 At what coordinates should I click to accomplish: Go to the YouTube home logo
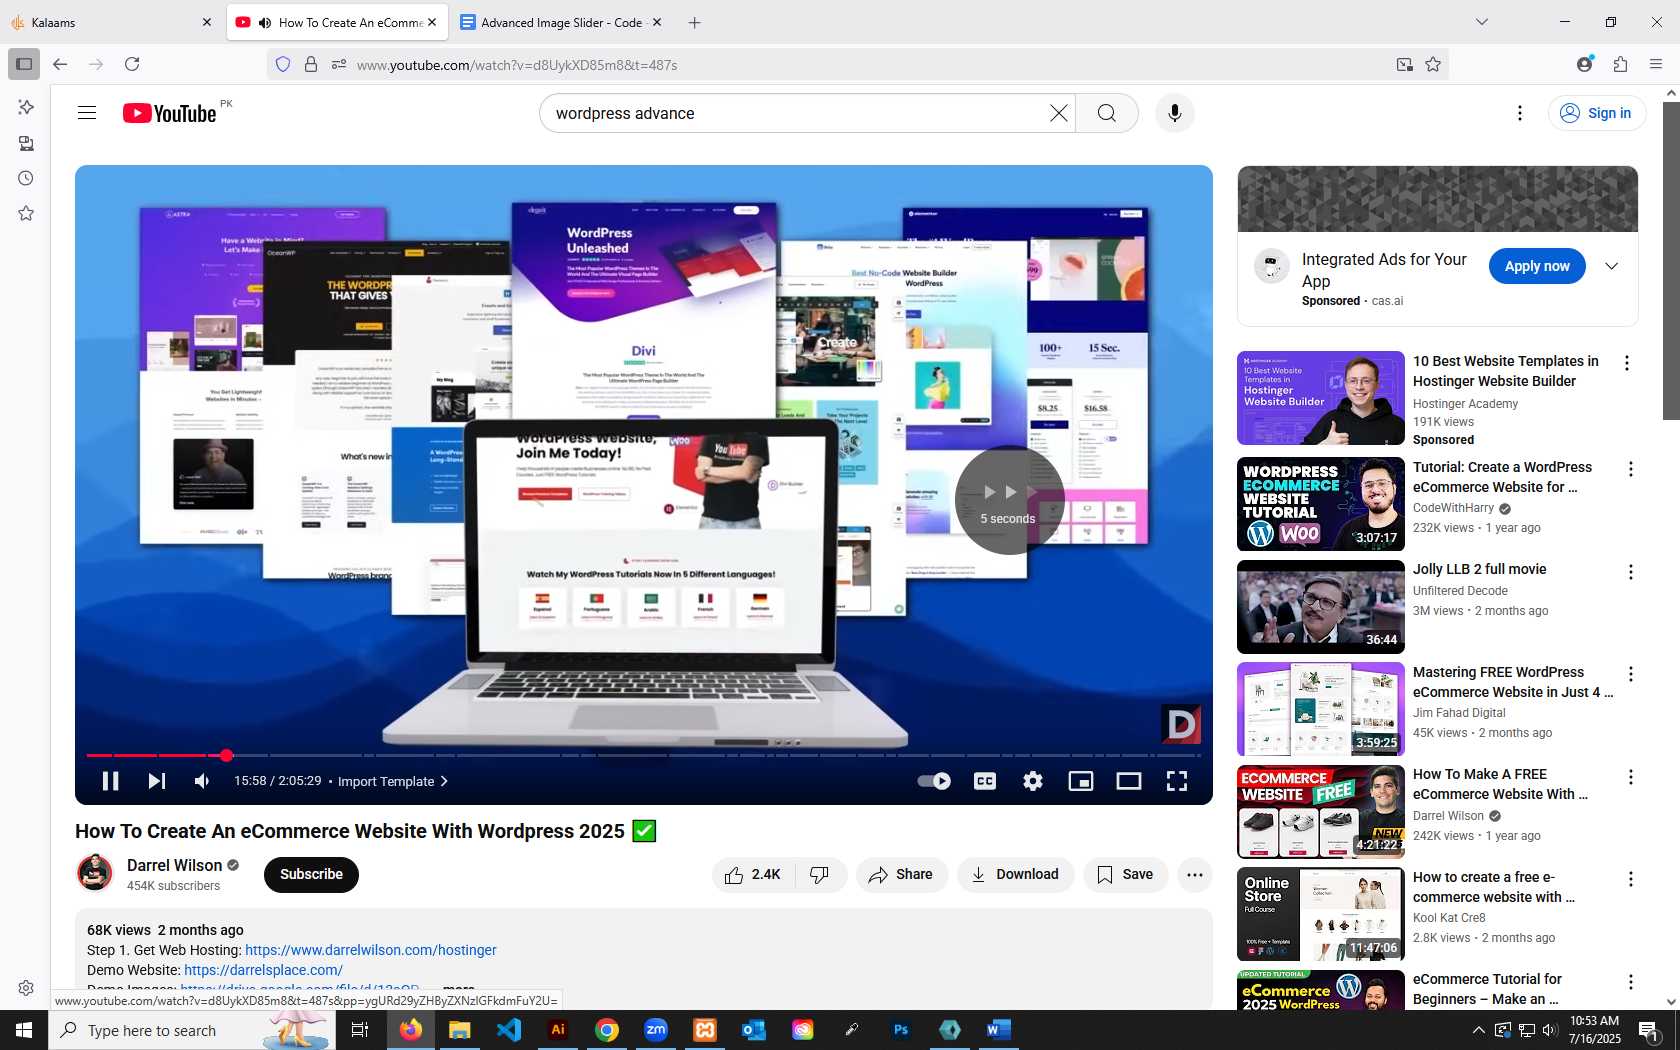tap(170, 113)
